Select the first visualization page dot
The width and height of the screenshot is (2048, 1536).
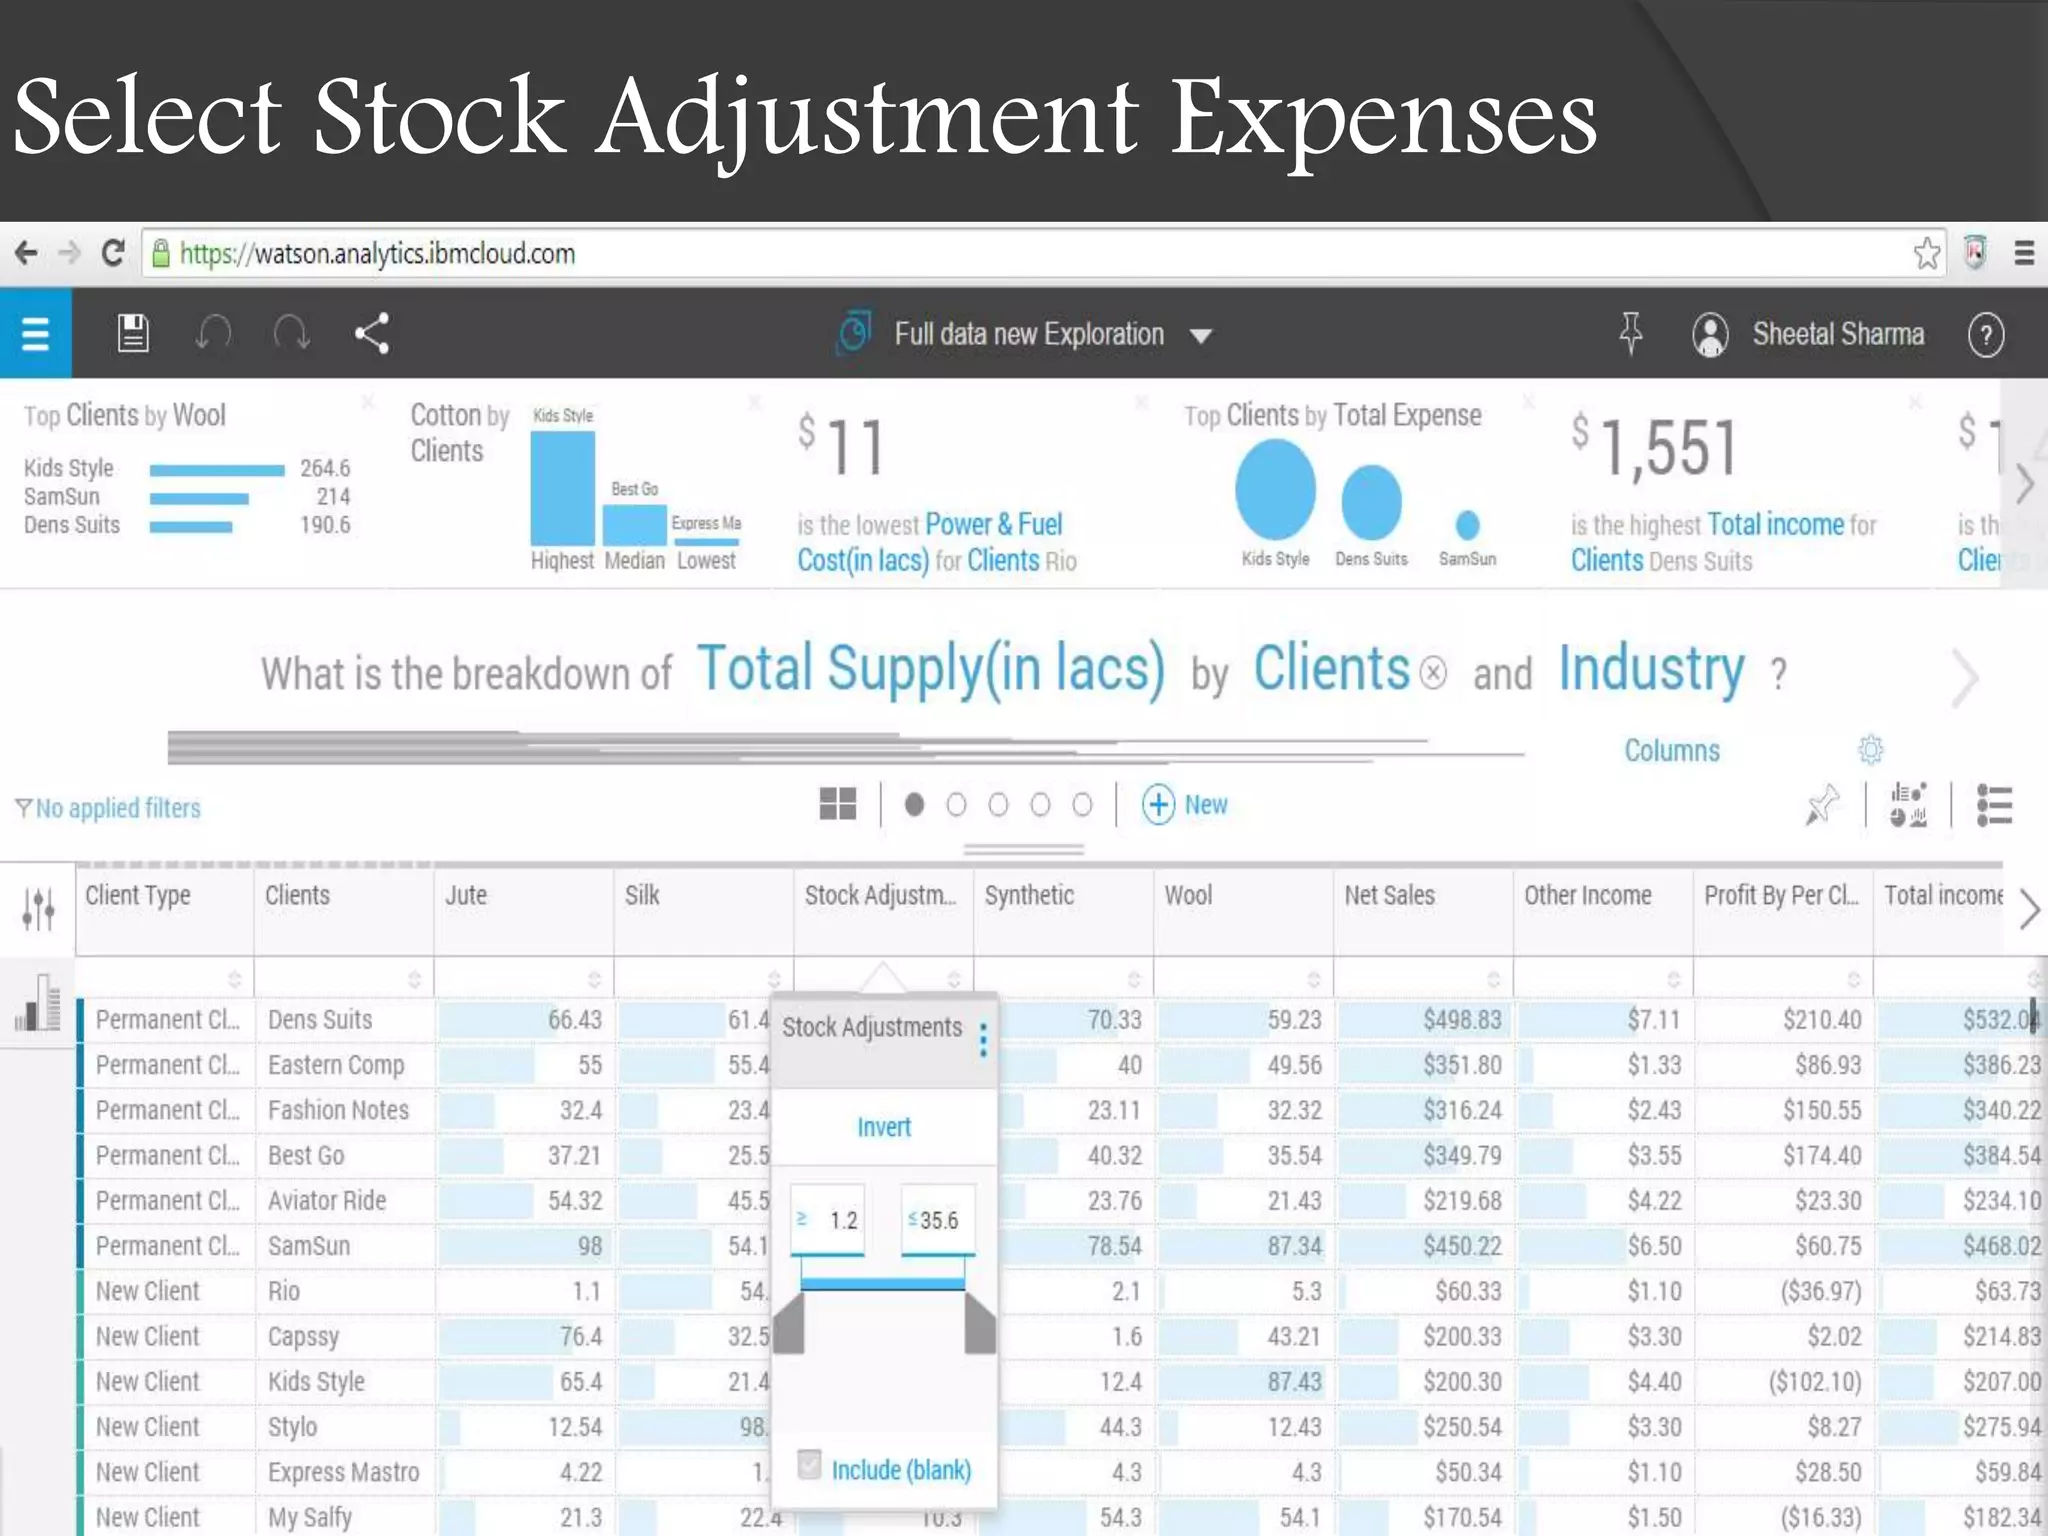coord(914,805)
